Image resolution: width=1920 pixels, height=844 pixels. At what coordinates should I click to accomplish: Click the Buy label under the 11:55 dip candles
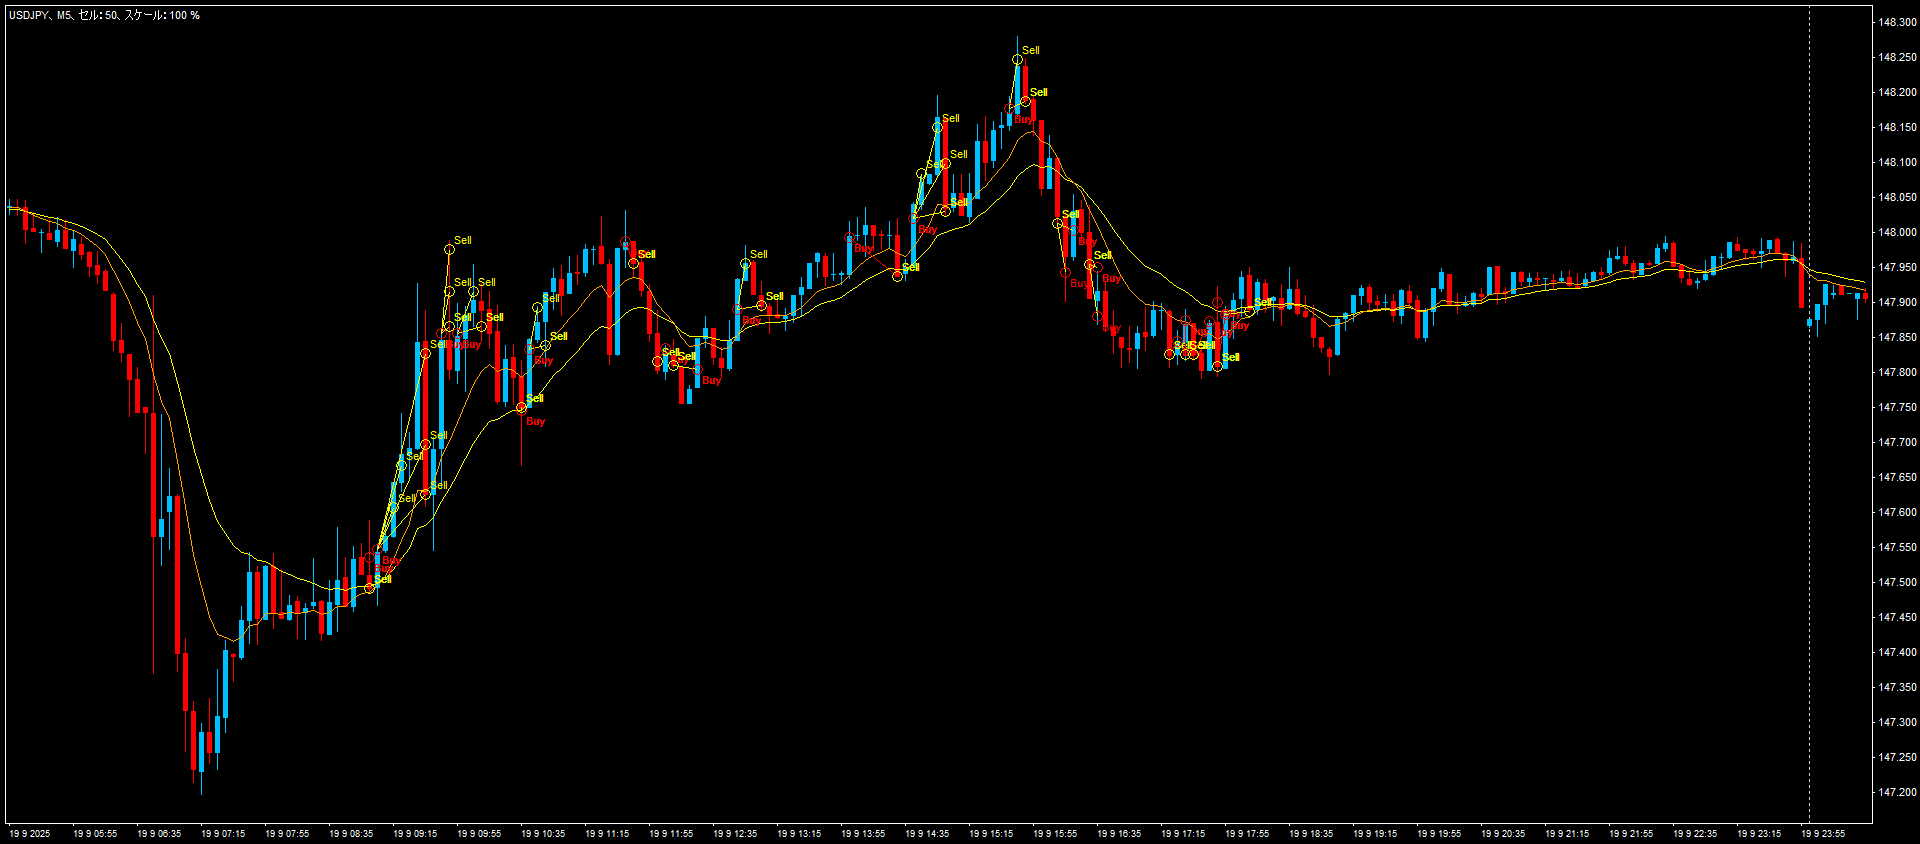coord(711,380)
